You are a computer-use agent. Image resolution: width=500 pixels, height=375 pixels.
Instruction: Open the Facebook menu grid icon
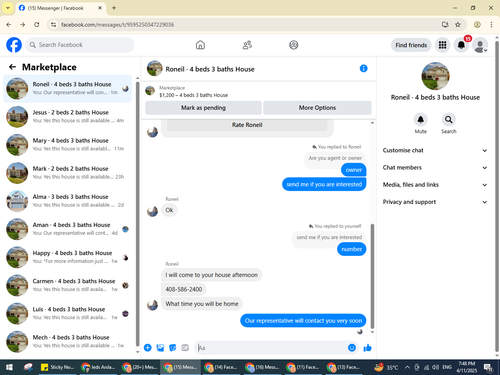pos(442,45)
